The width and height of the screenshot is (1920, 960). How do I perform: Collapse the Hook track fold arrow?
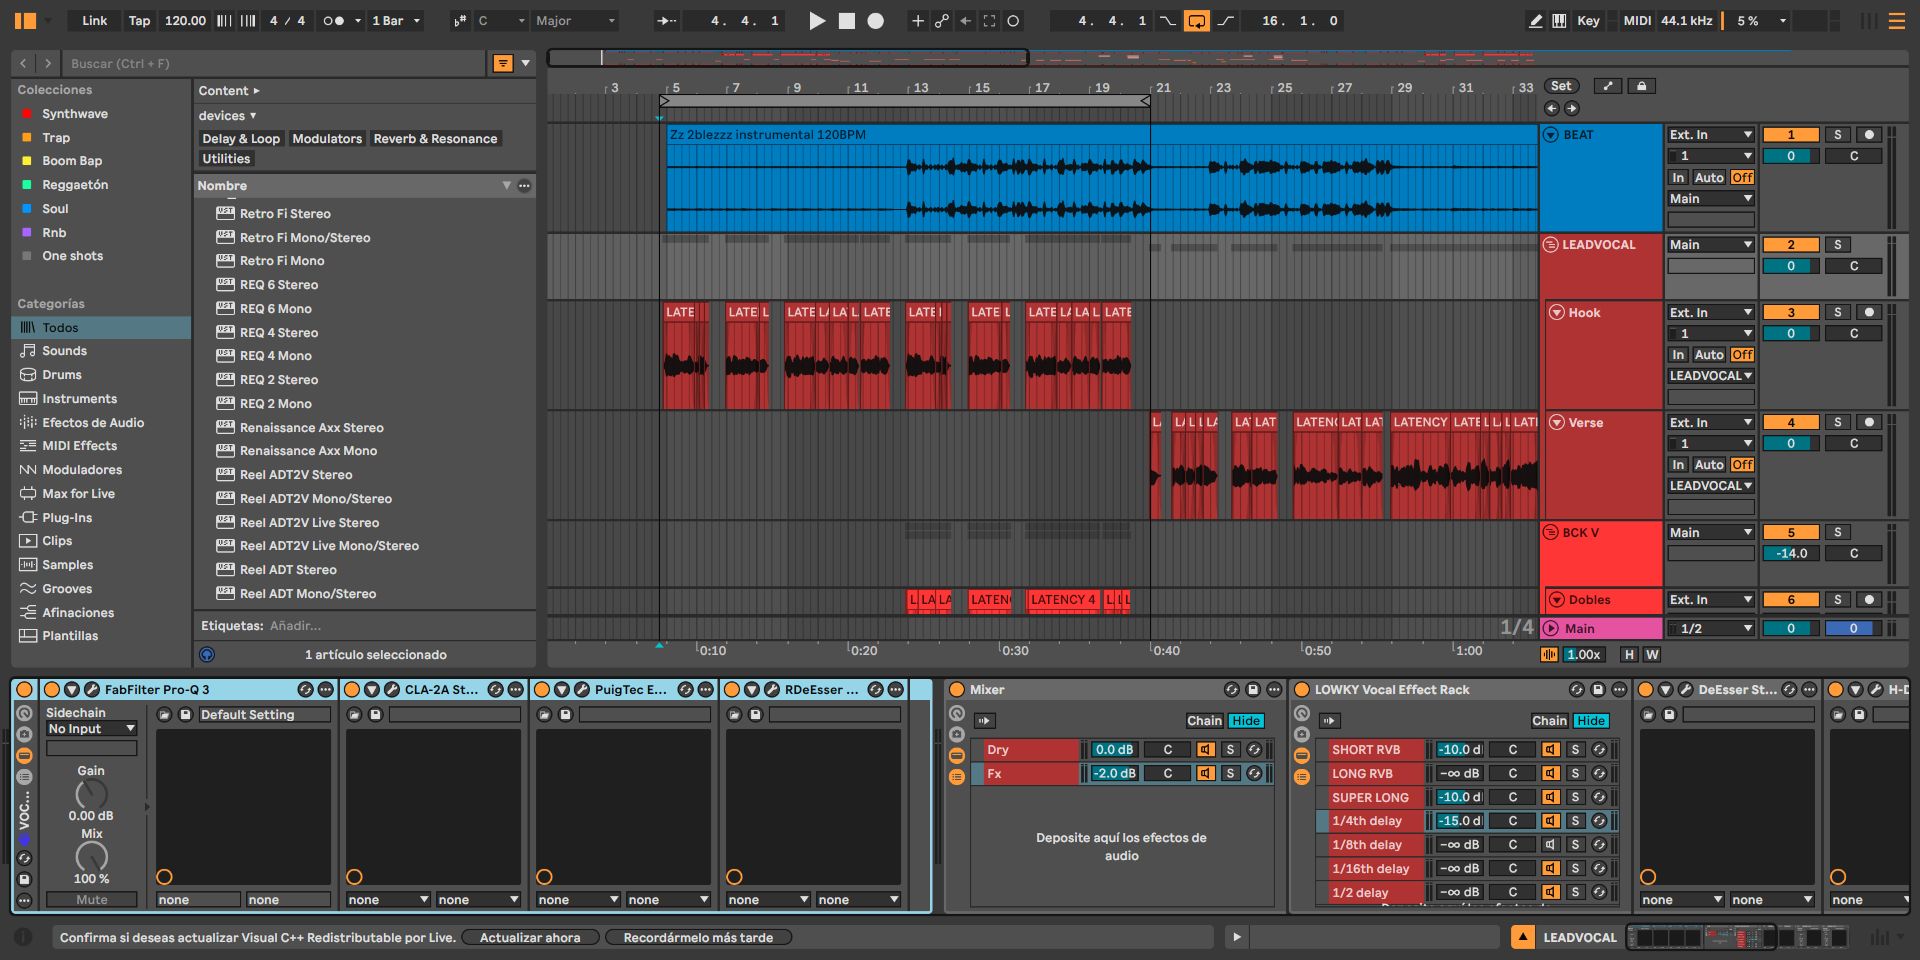[1556, 313]
